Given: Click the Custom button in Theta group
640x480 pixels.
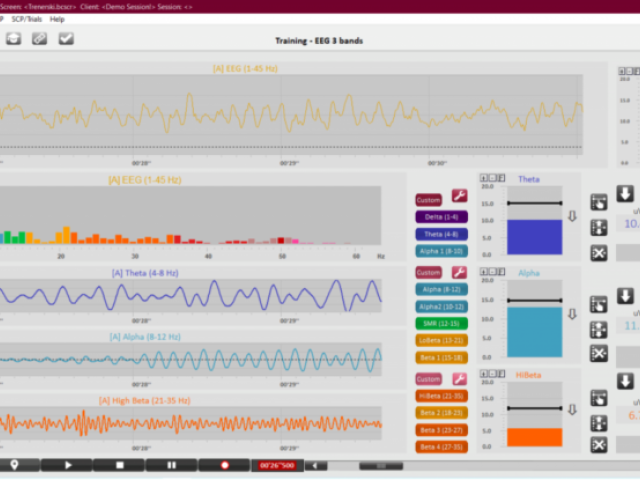Looking at the screenshot, I should coord(428,199).
